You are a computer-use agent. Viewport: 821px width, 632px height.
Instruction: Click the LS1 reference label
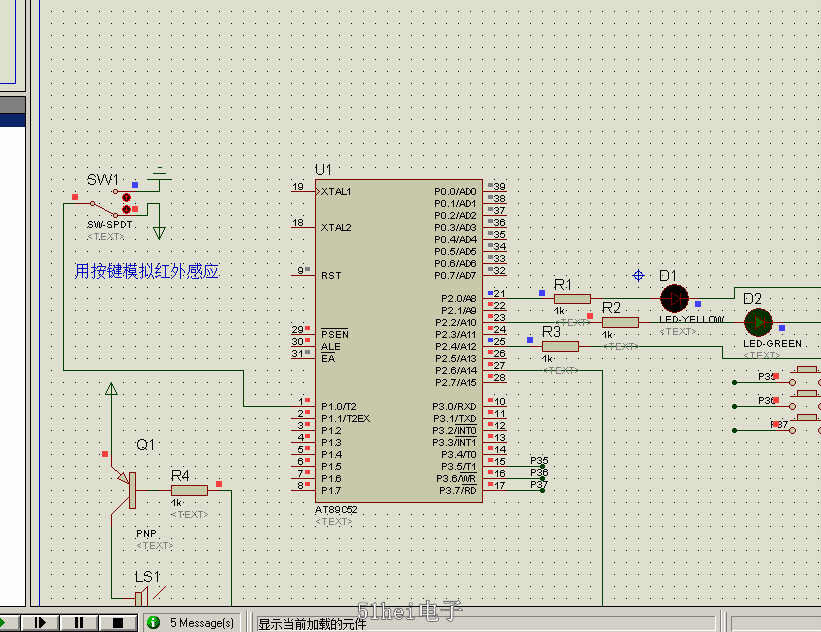(147, 577)
